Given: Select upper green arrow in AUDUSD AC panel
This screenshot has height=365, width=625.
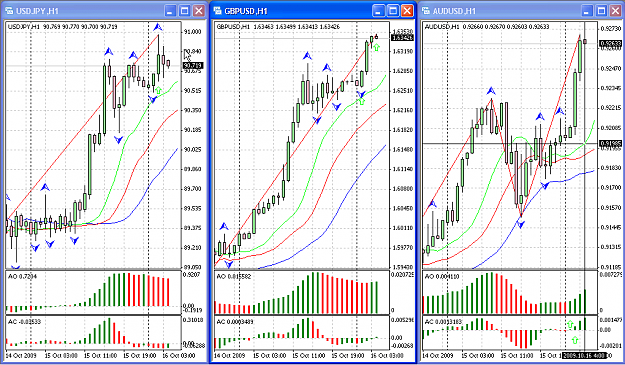Looking at the screenshot, I should point(570,324).
